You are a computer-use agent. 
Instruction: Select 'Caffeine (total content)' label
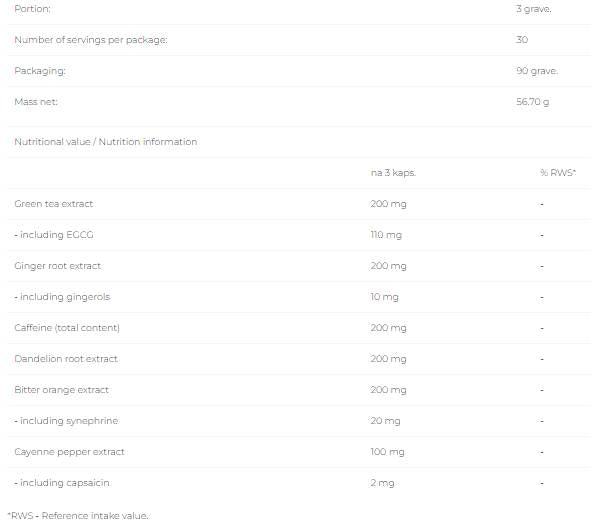(x=67, y=328)
